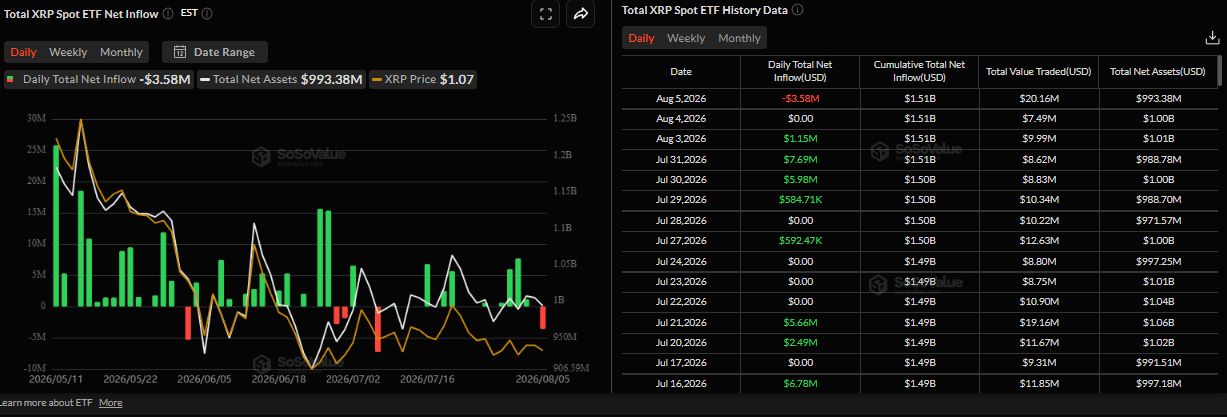Open the Date Range picker
Screen dimensions: 1227x417
(215, 52)
